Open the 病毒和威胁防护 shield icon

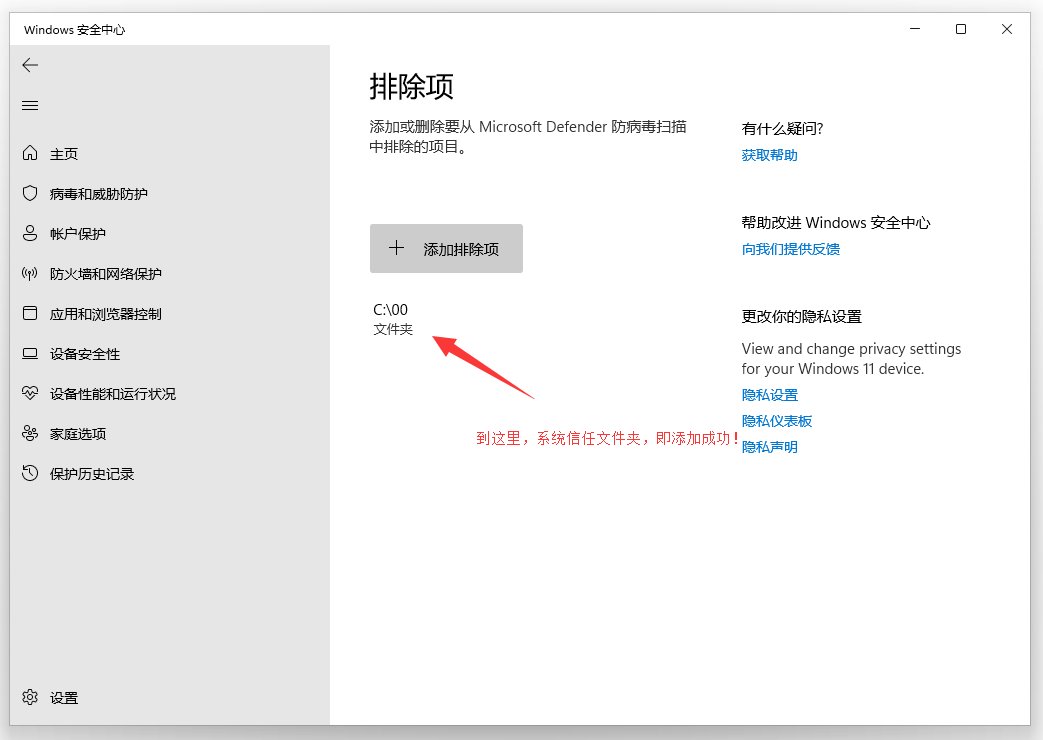pos(30,193)
